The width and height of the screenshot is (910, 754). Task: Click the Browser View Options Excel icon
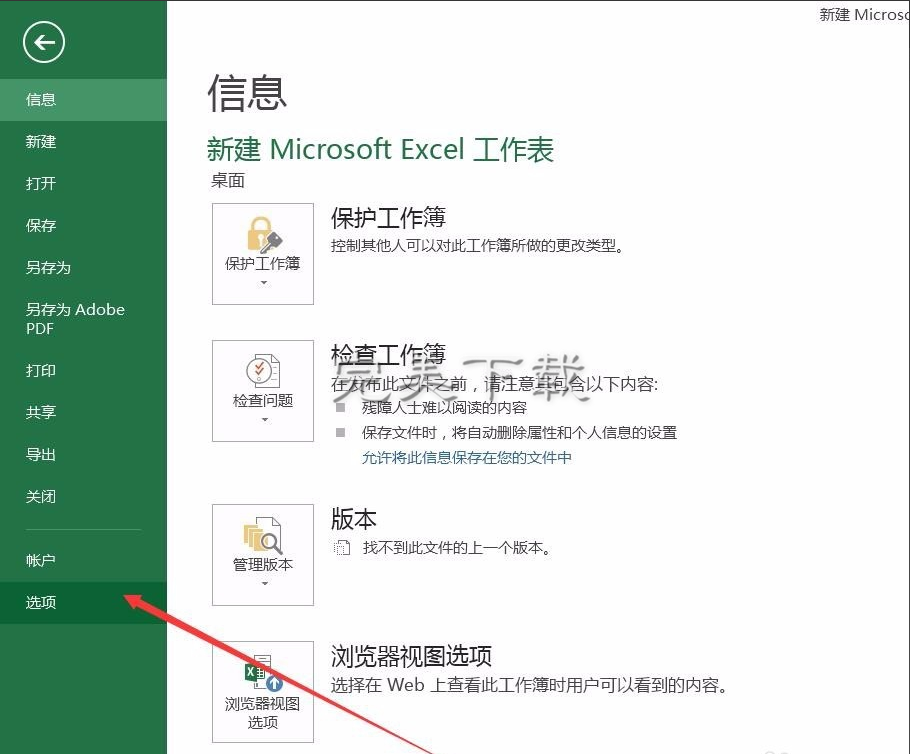[263, 673]
